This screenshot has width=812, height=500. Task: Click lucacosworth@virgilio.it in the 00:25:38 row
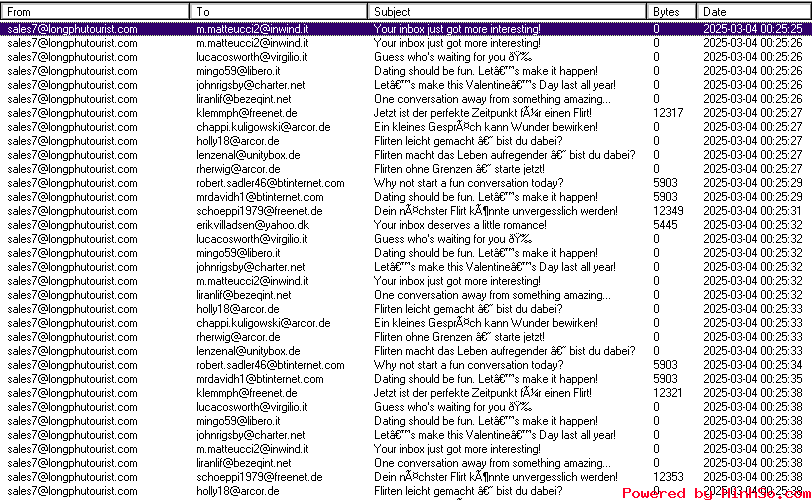[252, 406]
